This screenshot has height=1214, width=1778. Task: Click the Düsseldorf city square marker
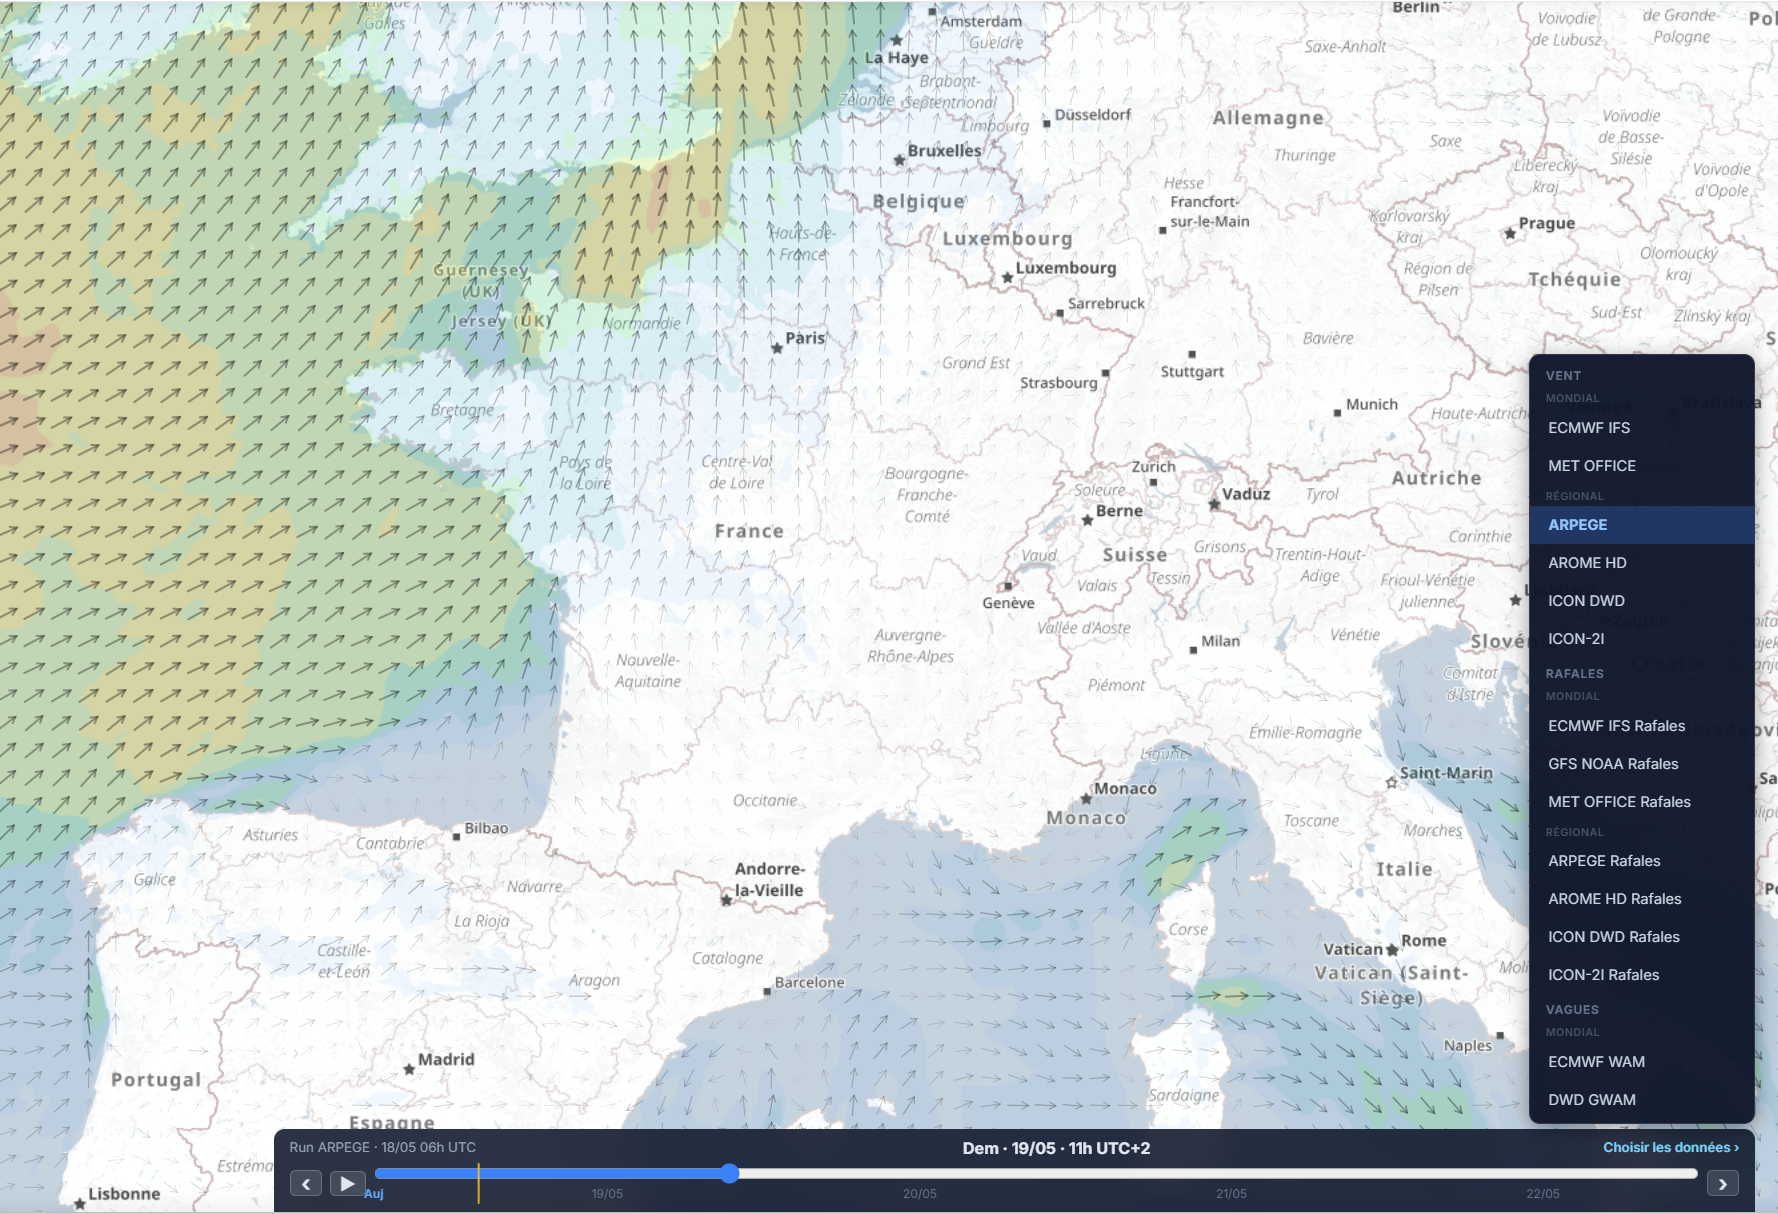coord(1047,123)
